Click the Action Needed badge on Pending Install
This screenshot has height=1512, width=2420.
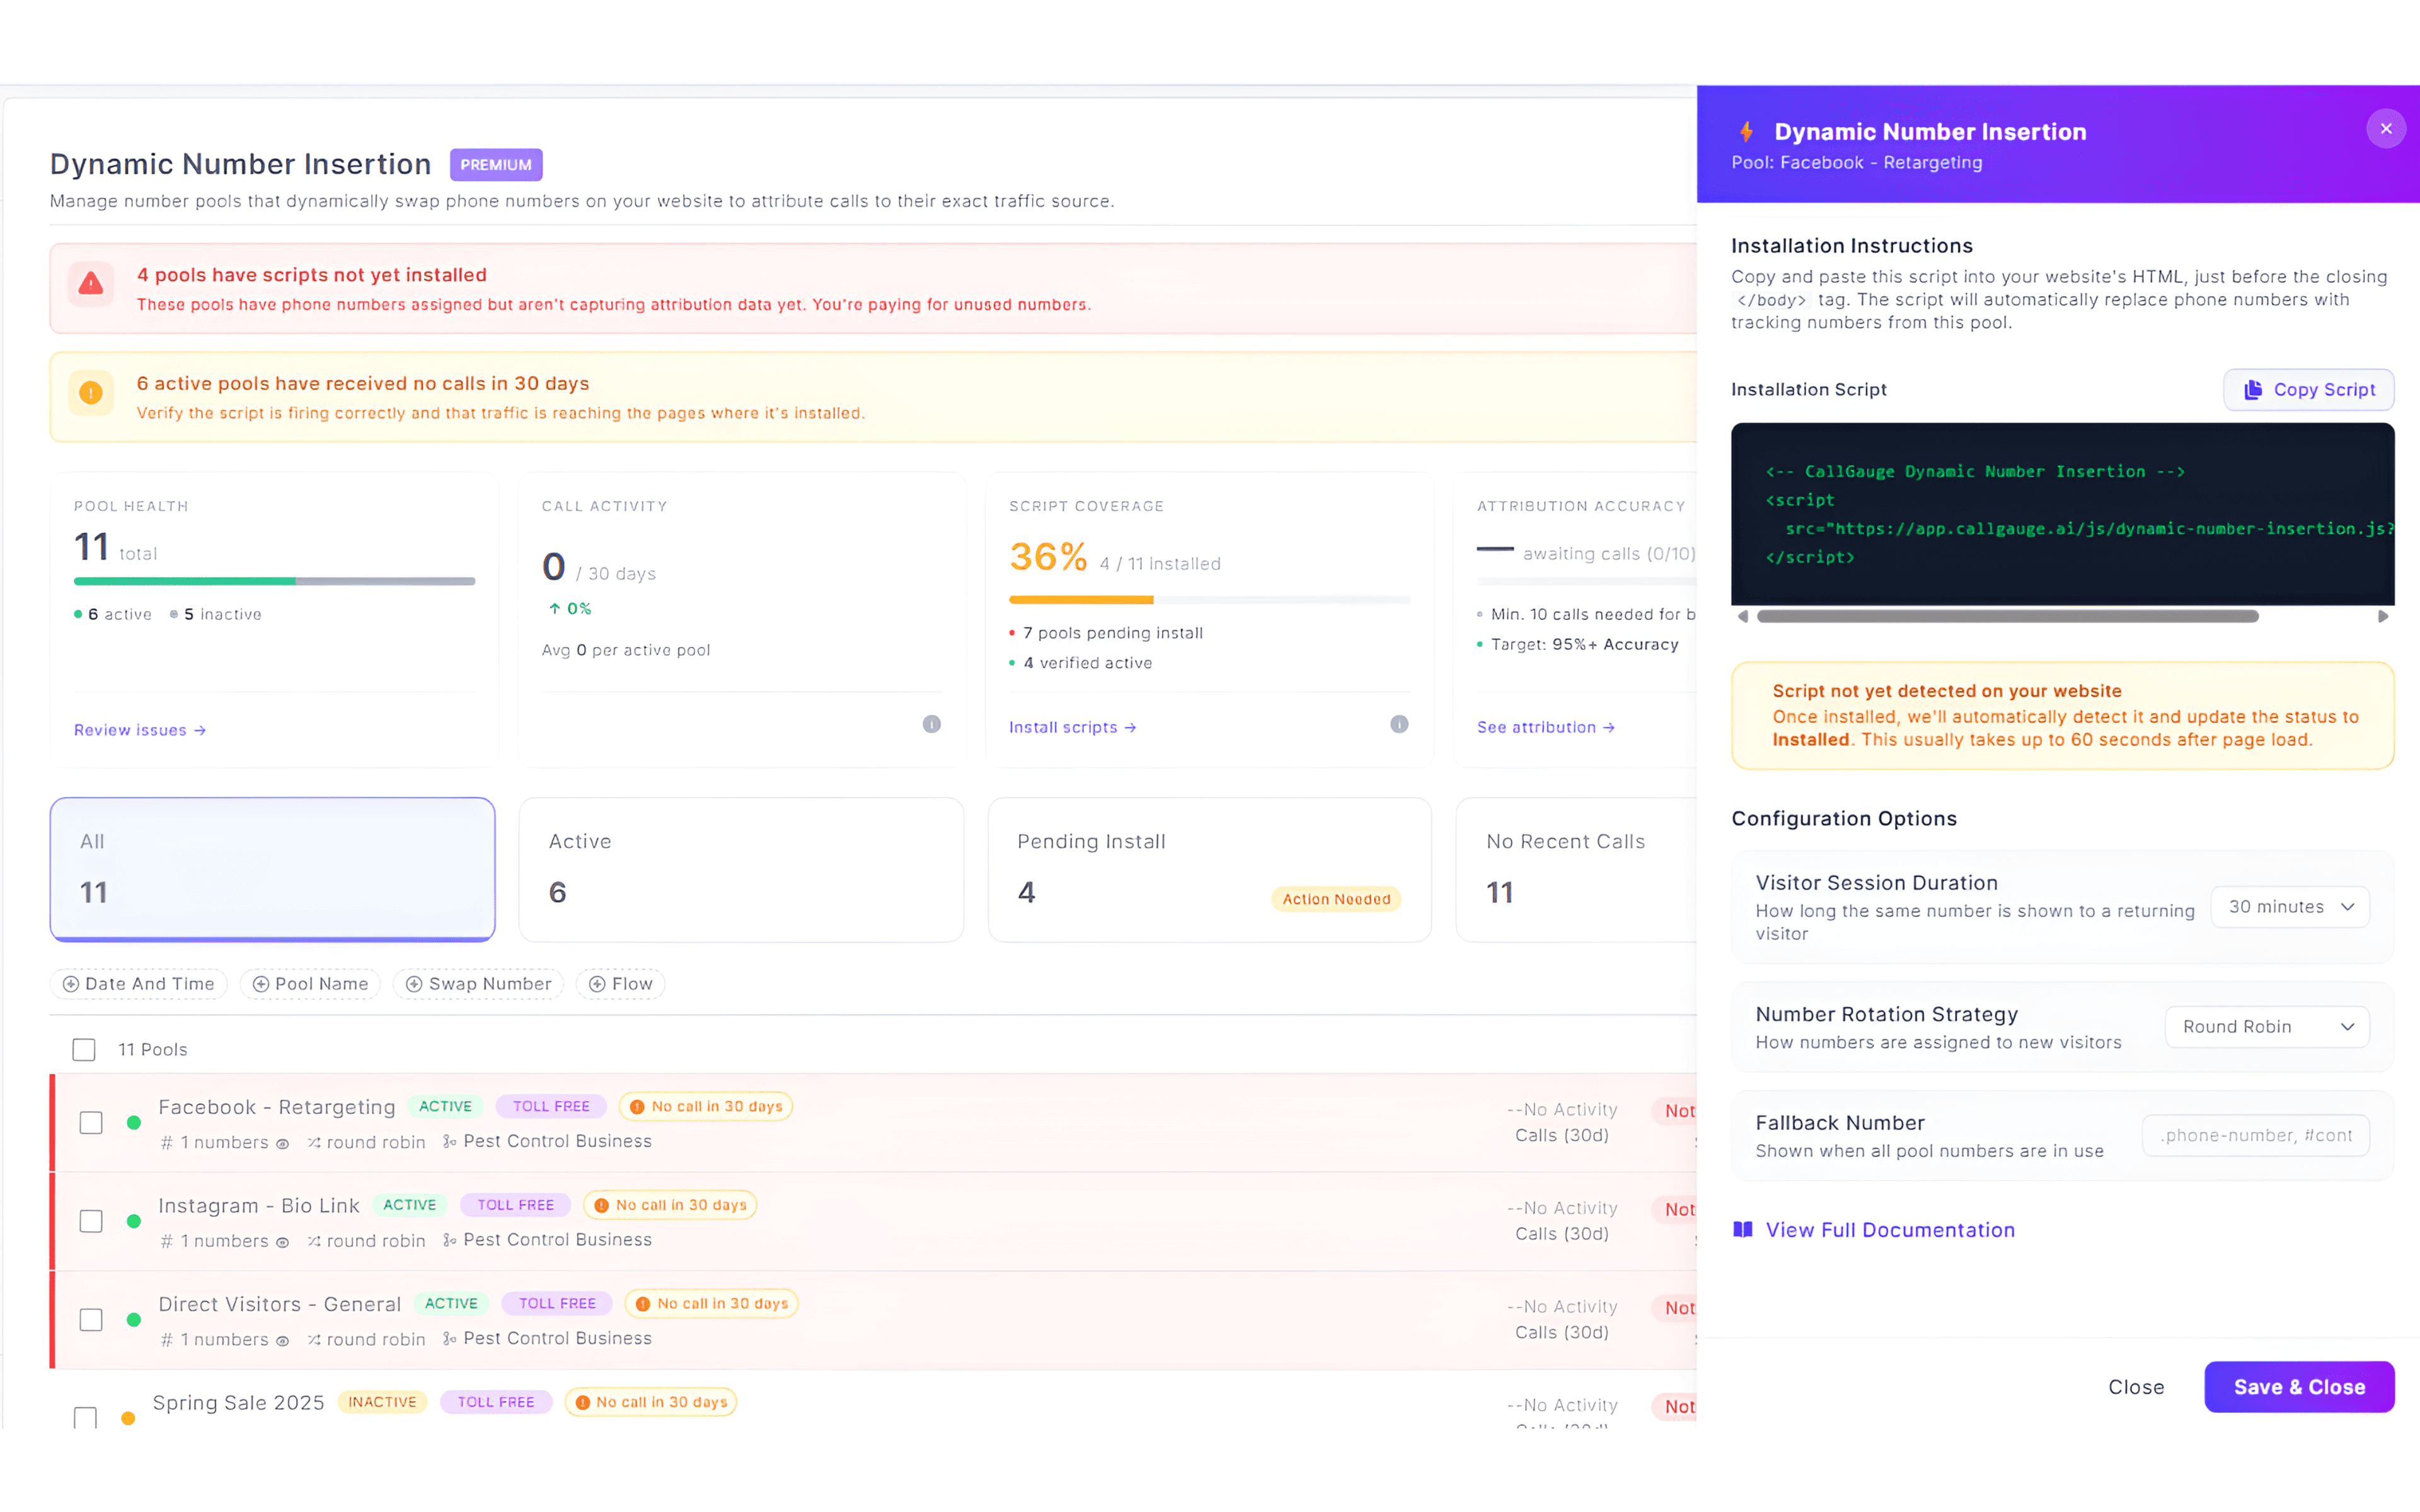click(x=1336, y=899)
